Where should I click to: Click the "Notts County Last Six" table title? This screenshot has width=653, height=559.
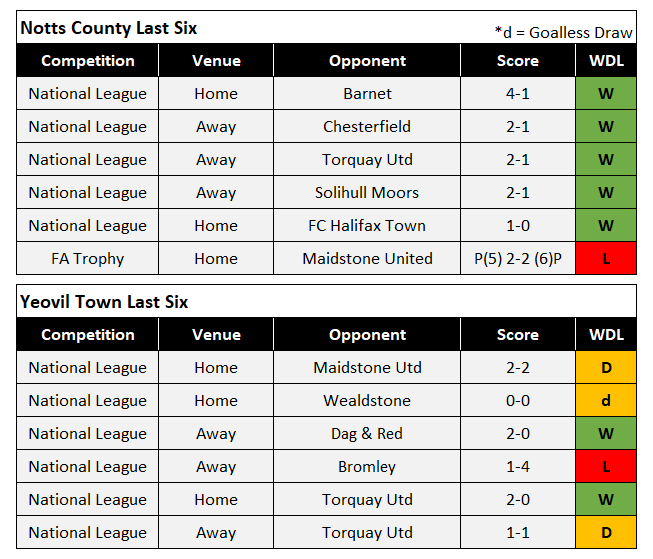click(109, 28)
